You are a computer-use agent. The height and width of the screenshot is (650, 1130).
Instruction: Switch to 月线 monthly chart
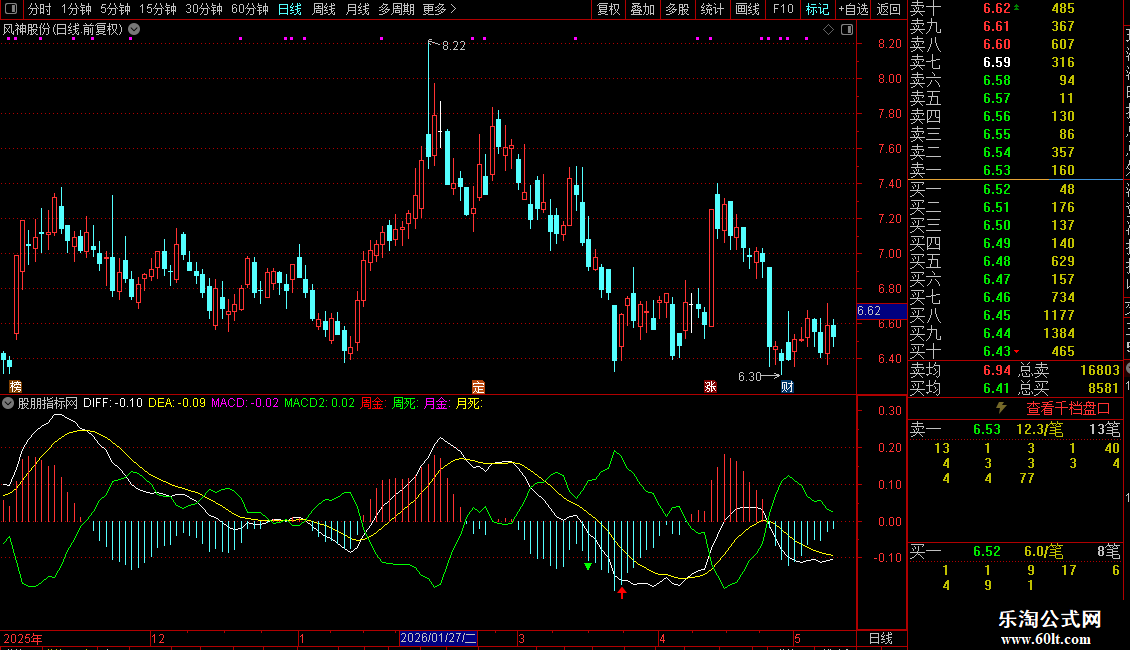[x=357, y=9]
